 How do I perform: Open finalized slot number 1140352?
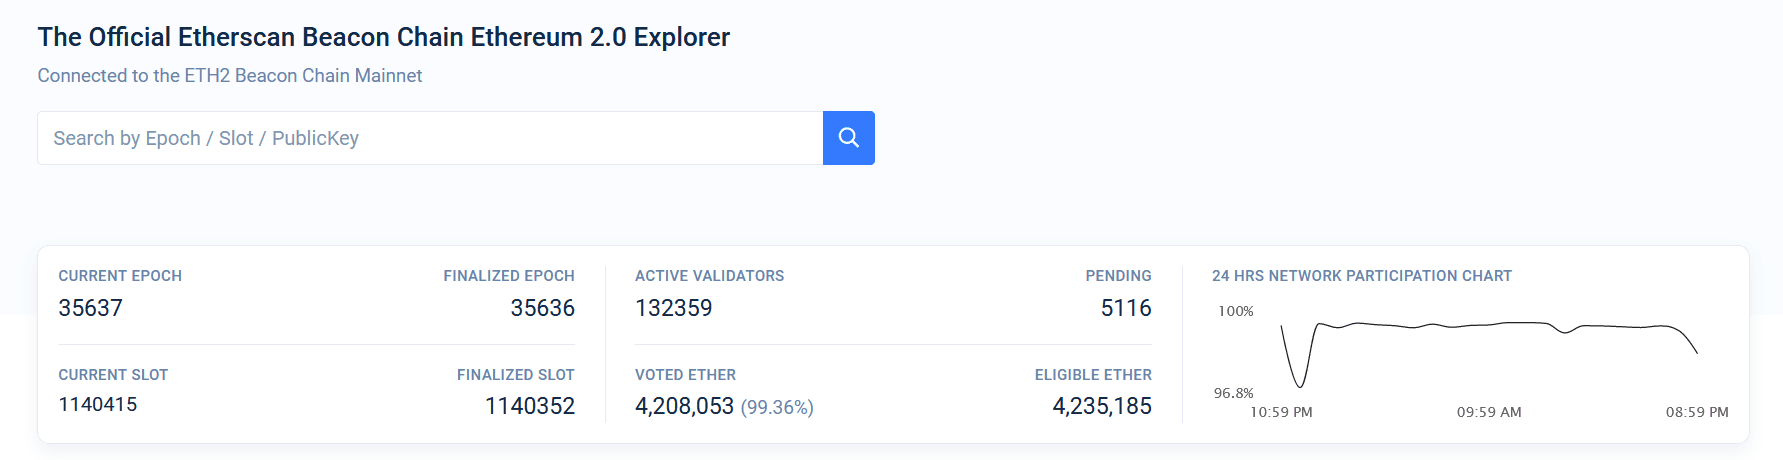[529, 406]
